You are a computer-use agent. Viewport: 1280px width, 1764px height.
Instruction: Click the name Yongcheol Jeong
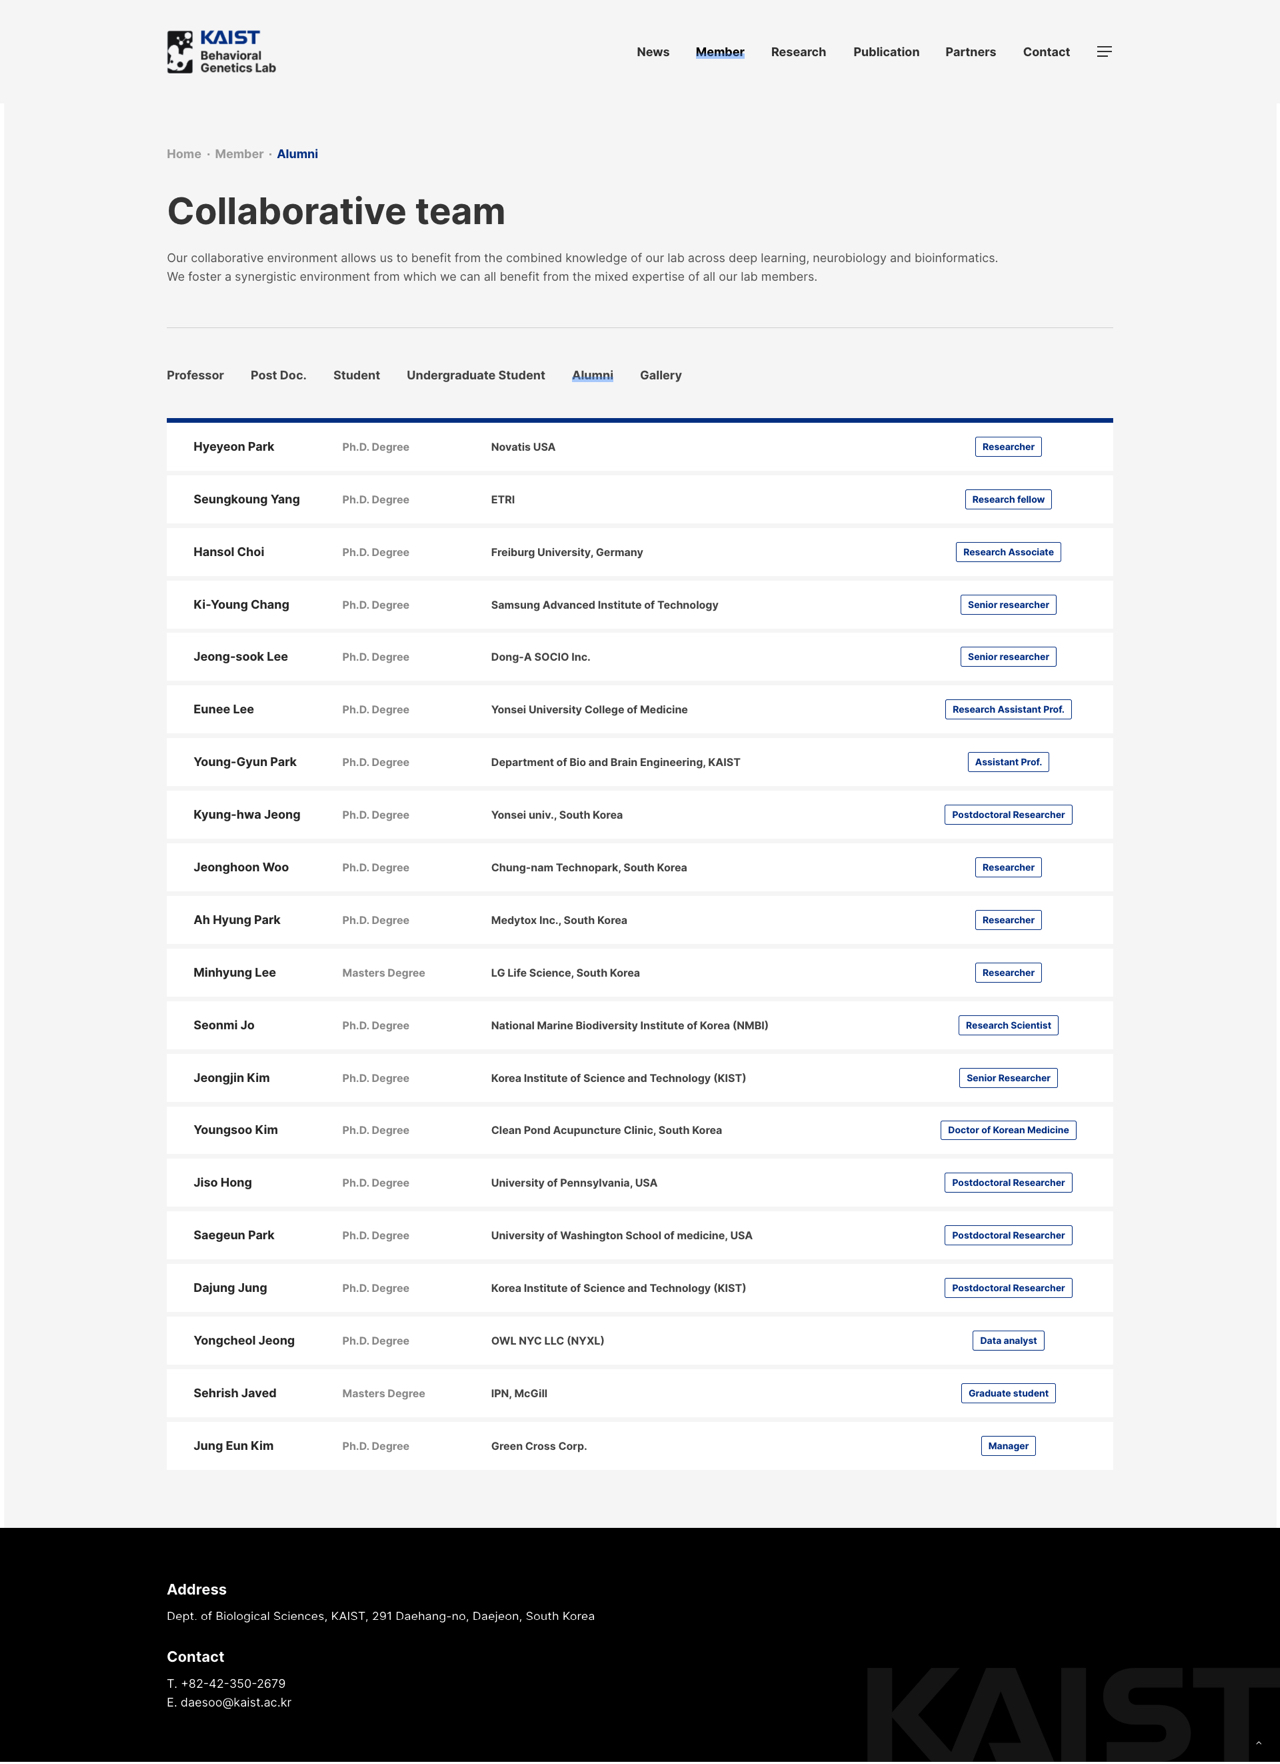[x=244, y=1341]
